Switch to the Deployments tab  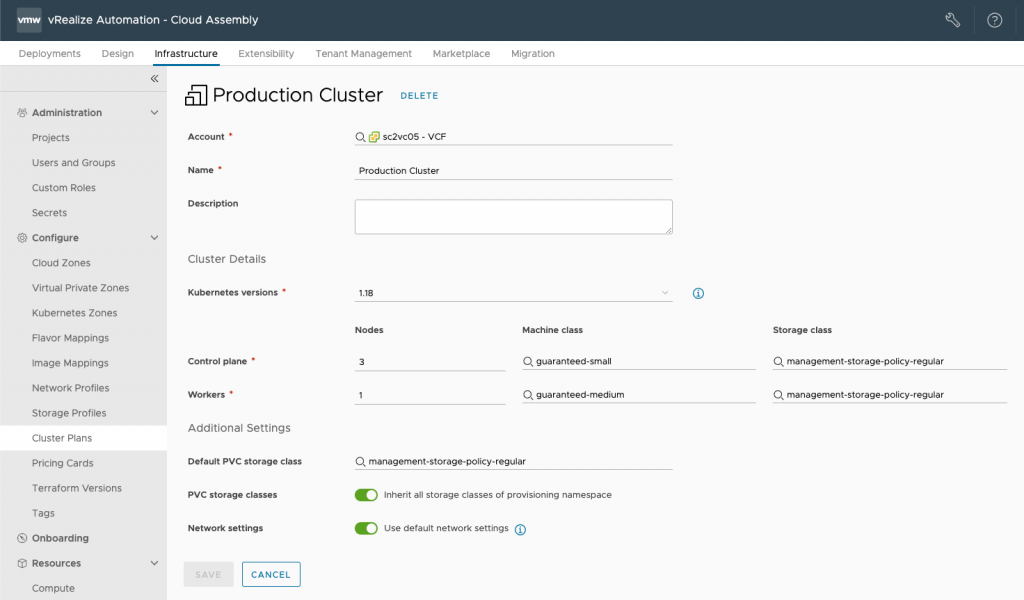point(50,54)
